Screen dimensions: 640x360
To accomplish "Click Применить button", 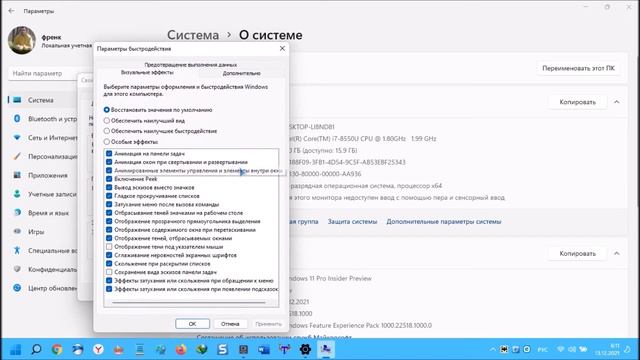I will (x=268, y=324).
